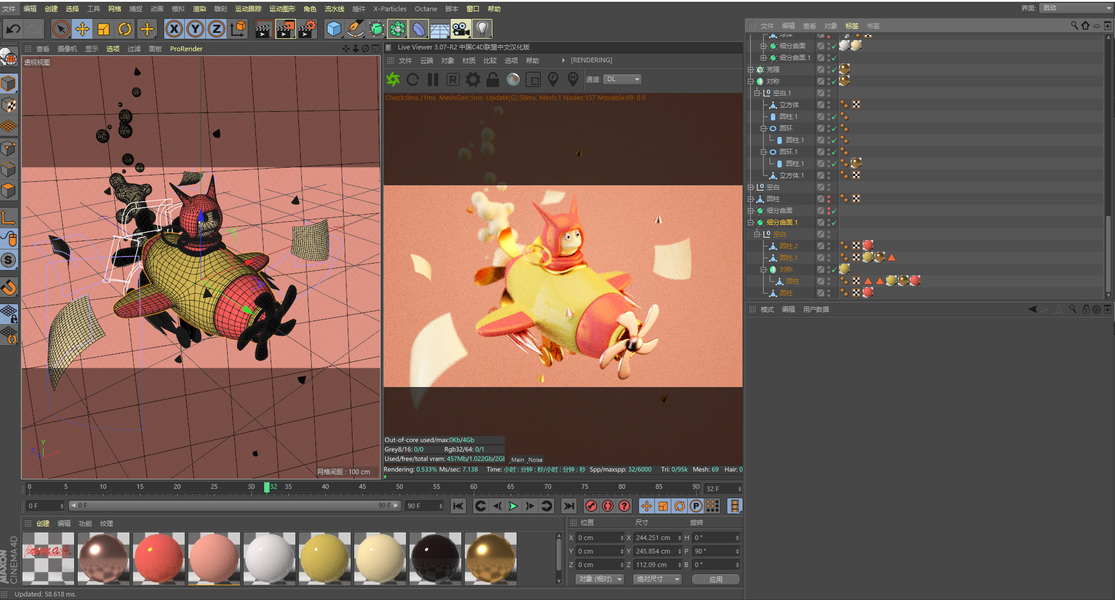Jump to the animation end
The width and height of the screenshot is (1115, 600).
coord(569,505)
